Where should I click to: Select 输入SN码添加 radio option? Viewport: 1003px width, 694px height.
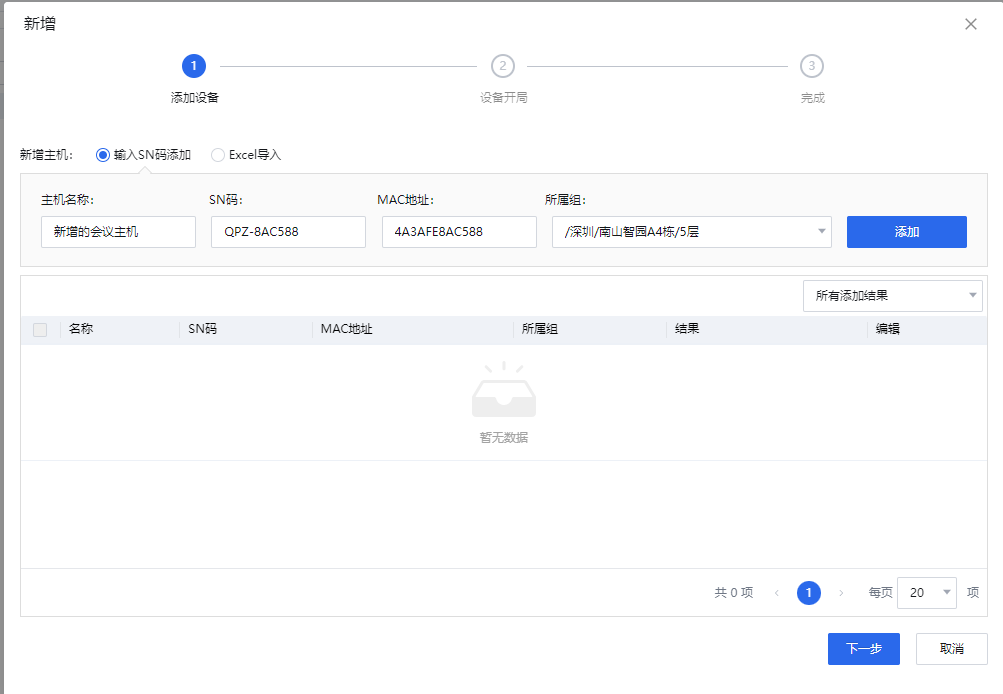coord(103,155)
